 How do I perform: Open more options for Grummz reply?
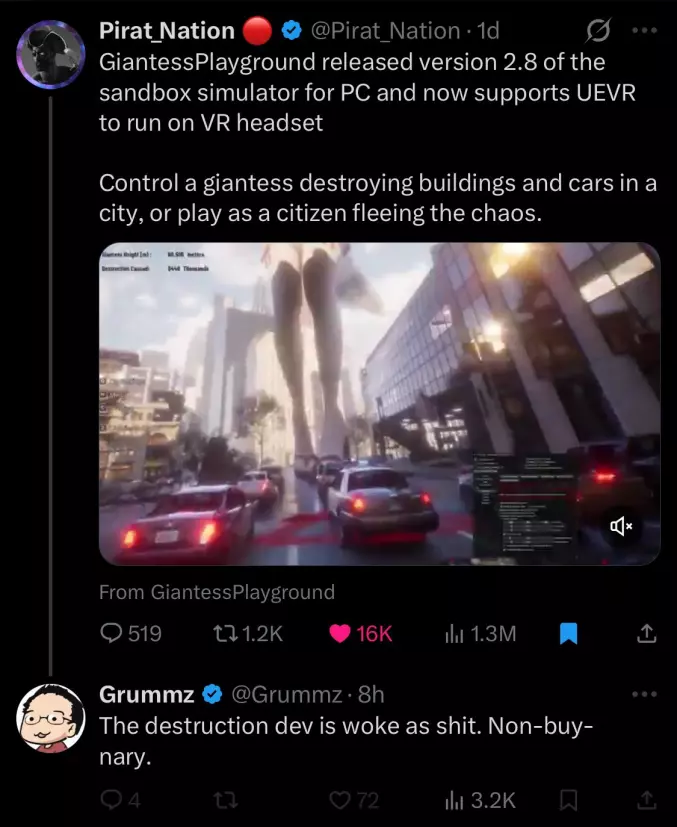click(x=645, y=694)
